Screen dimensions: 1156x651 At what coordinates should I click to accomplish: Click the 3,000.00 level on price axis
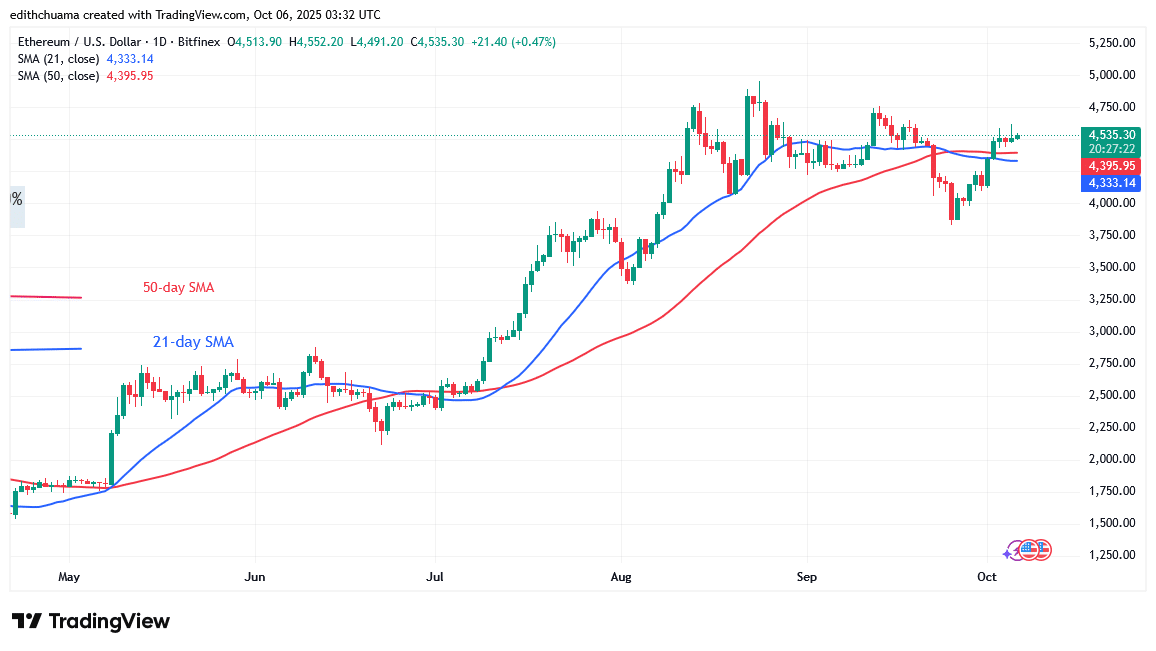(1111, 331)
